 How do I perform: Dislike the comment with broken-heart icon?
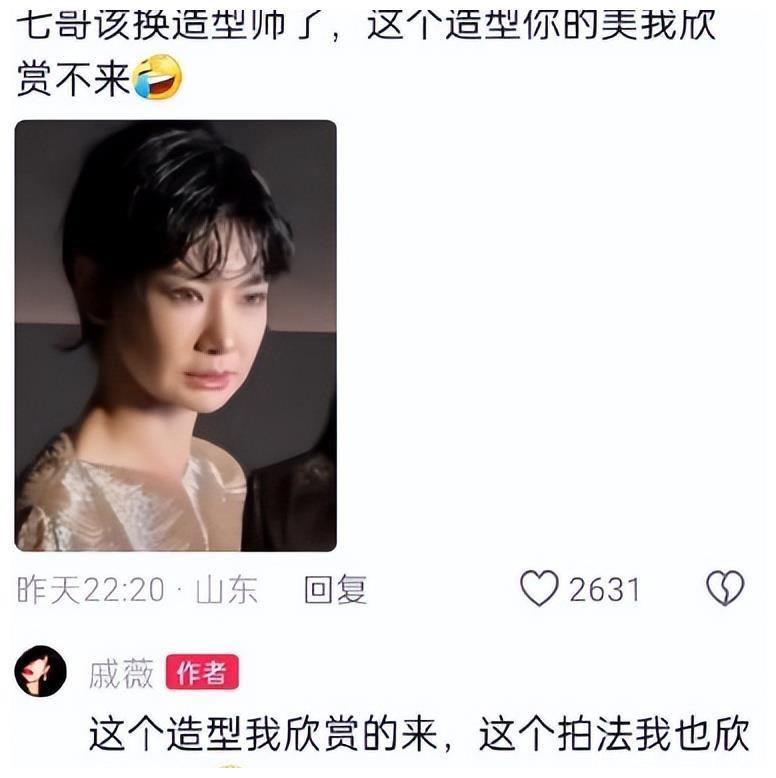click(725, 588)
